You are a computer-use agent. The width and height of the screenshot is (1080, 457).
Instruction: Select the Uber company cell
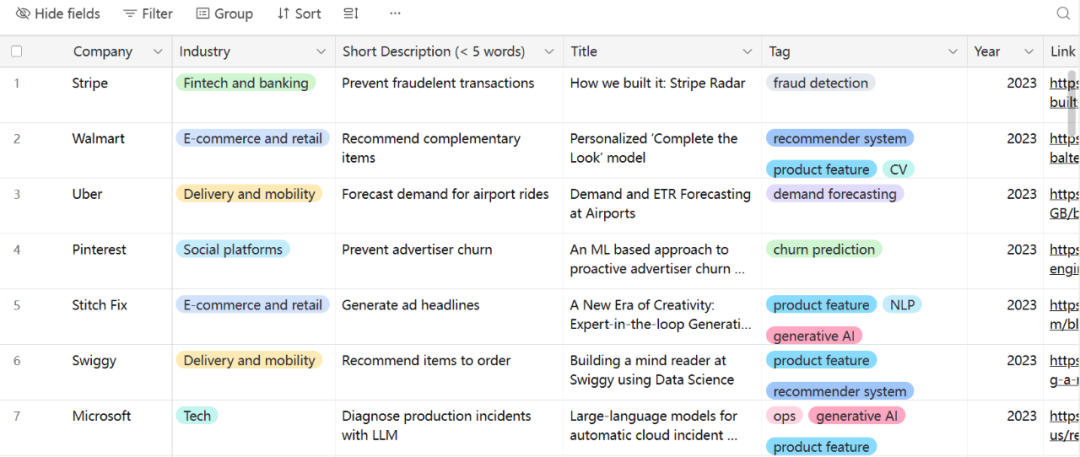click(x=102, y=205)
